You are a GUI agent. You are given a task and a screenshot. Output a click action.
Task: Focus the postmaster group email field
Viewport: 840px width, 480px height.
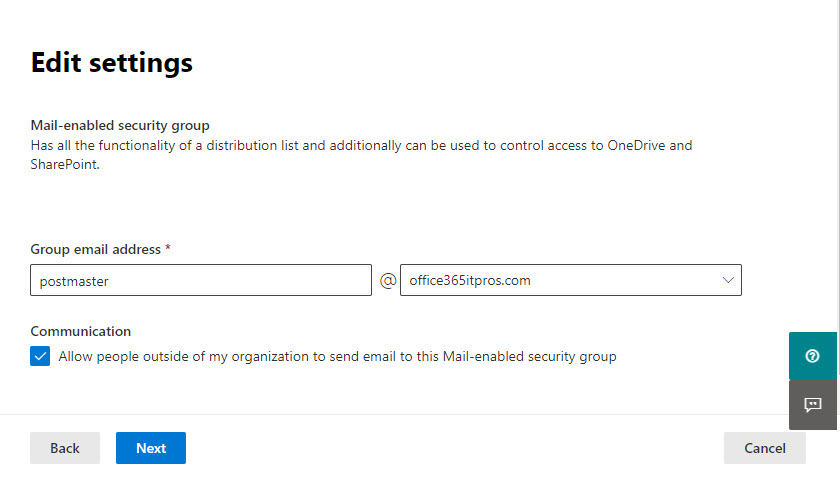coord(201,280)
